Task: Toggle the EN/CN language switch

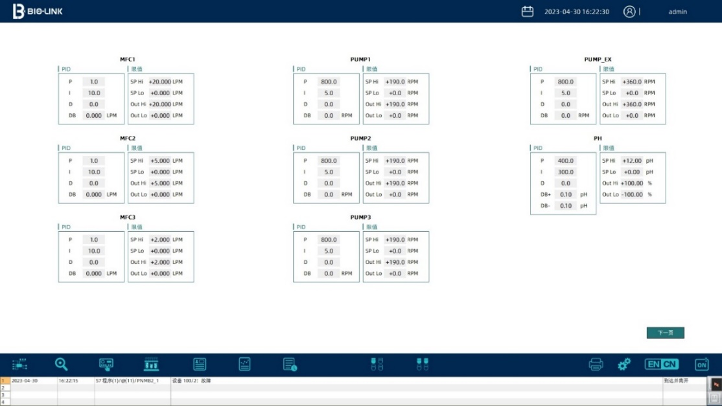Action: click(661, 364)
